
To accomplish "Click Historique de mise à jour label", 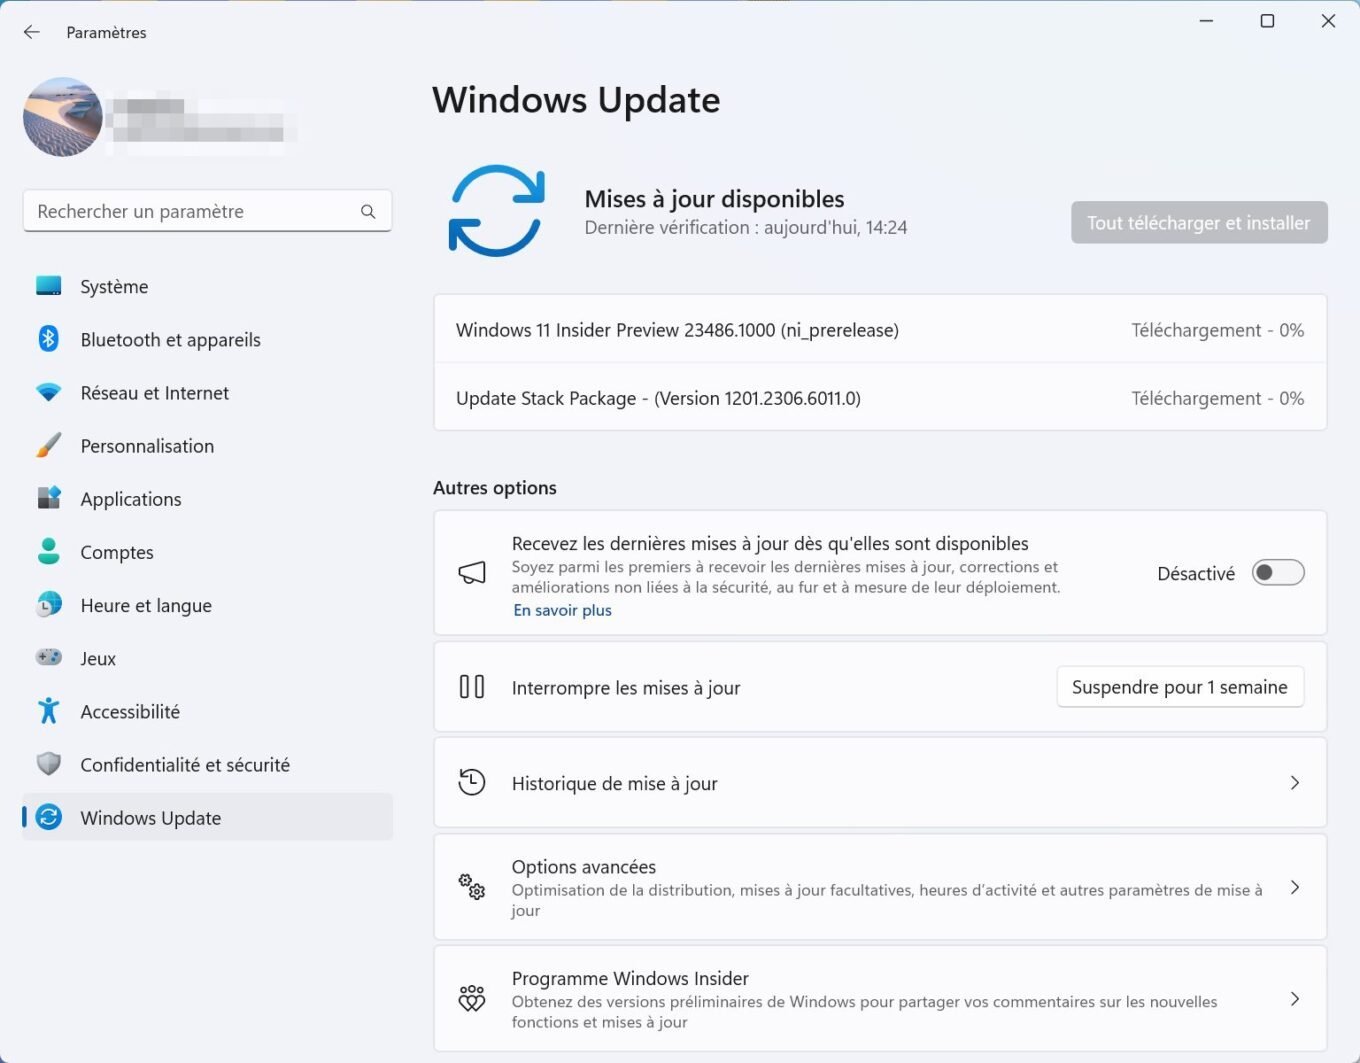I will pos(614,783).
